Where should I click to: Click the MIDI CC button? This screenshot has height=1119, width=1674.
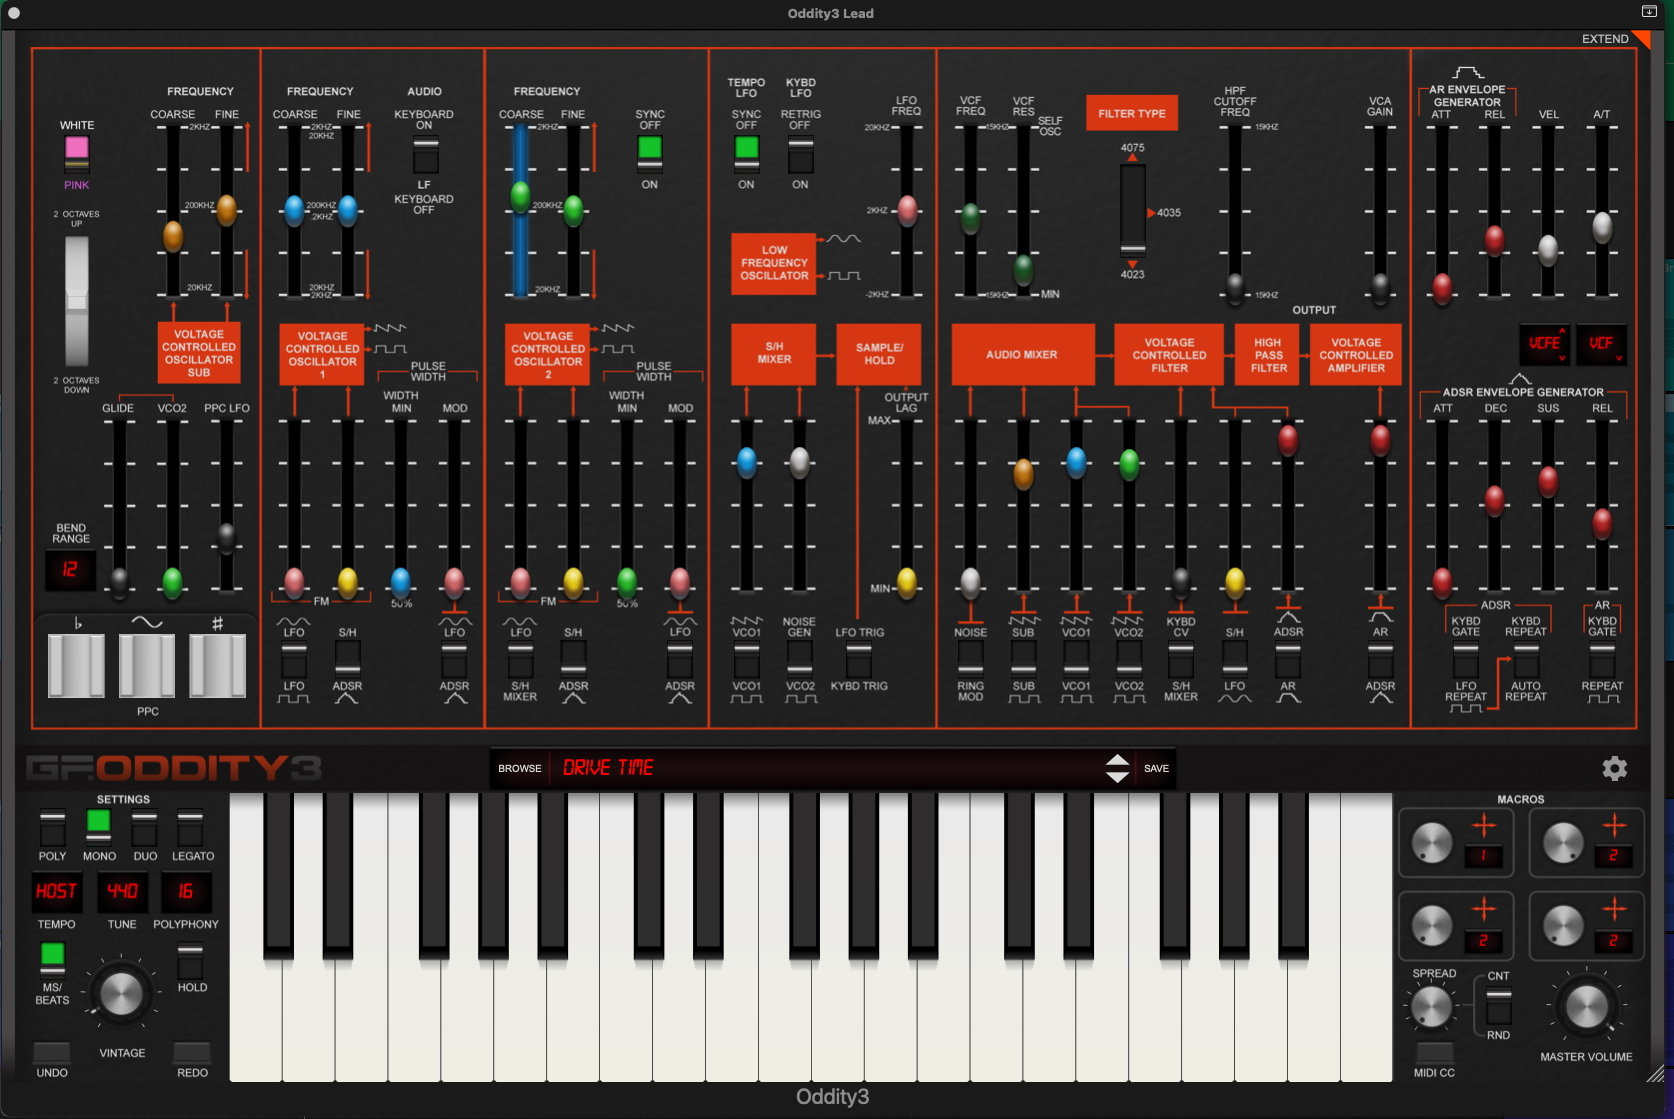pos(1433,1053)
